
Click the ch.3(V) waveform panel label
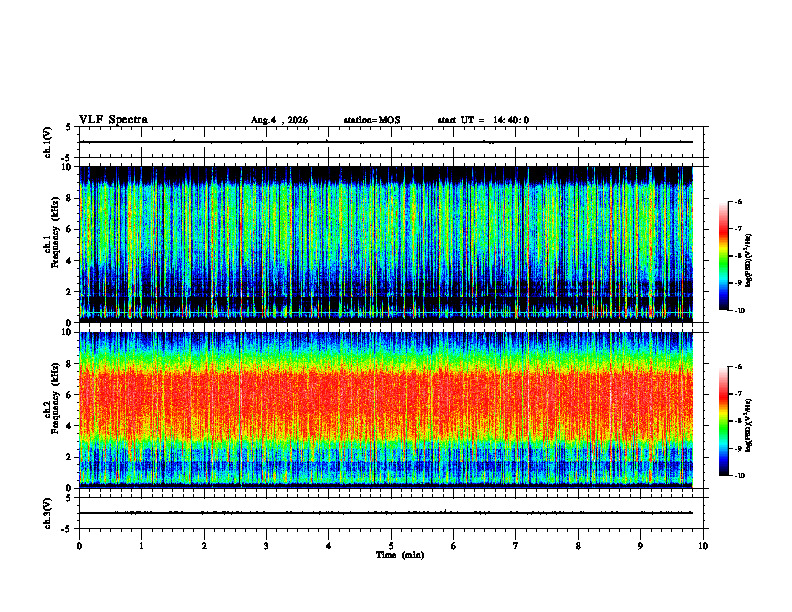48,513
